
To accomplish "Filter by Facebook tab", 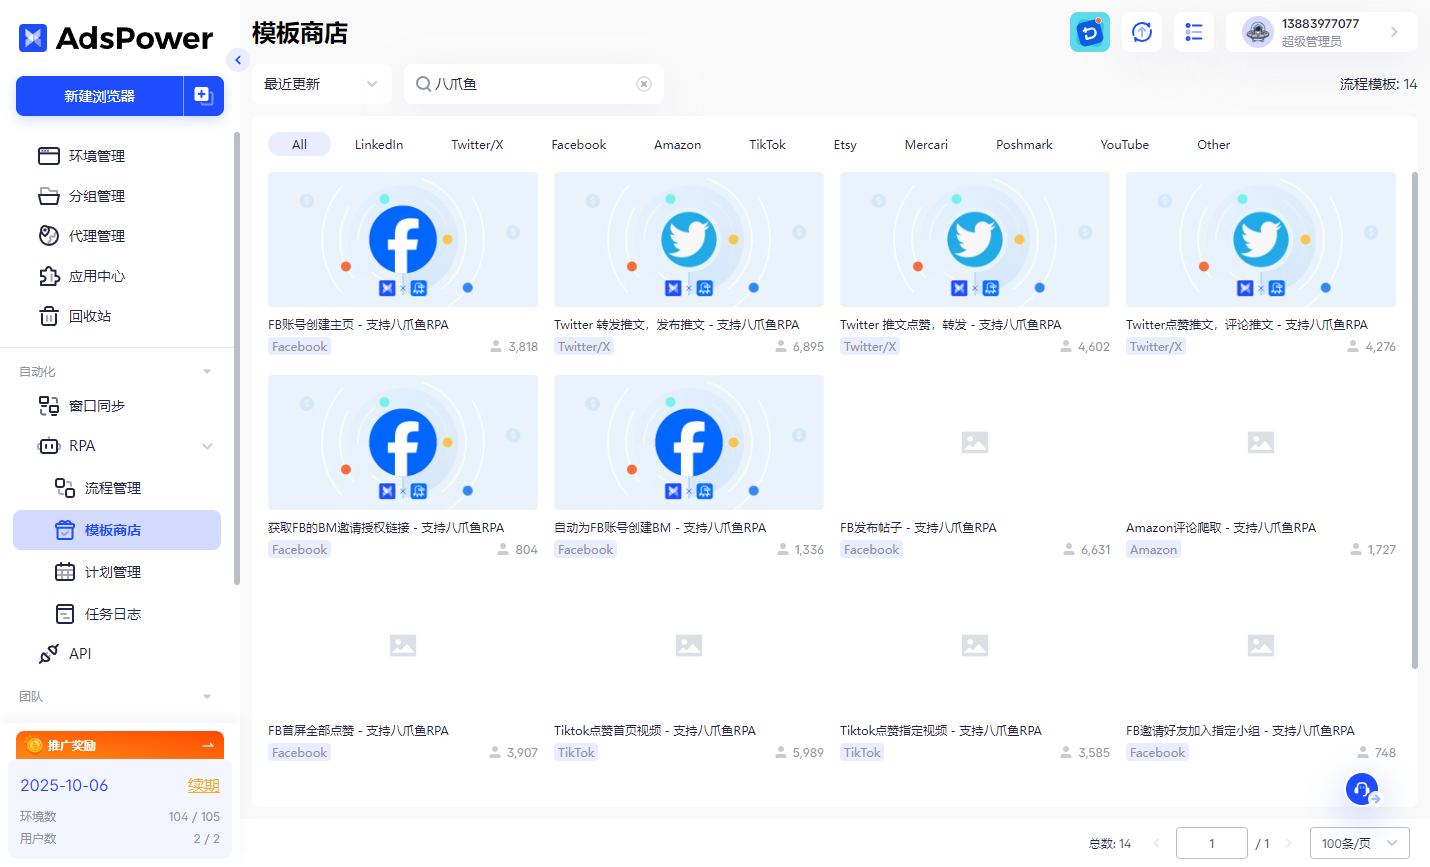I will pyautogui.click(x=579, y=145).
